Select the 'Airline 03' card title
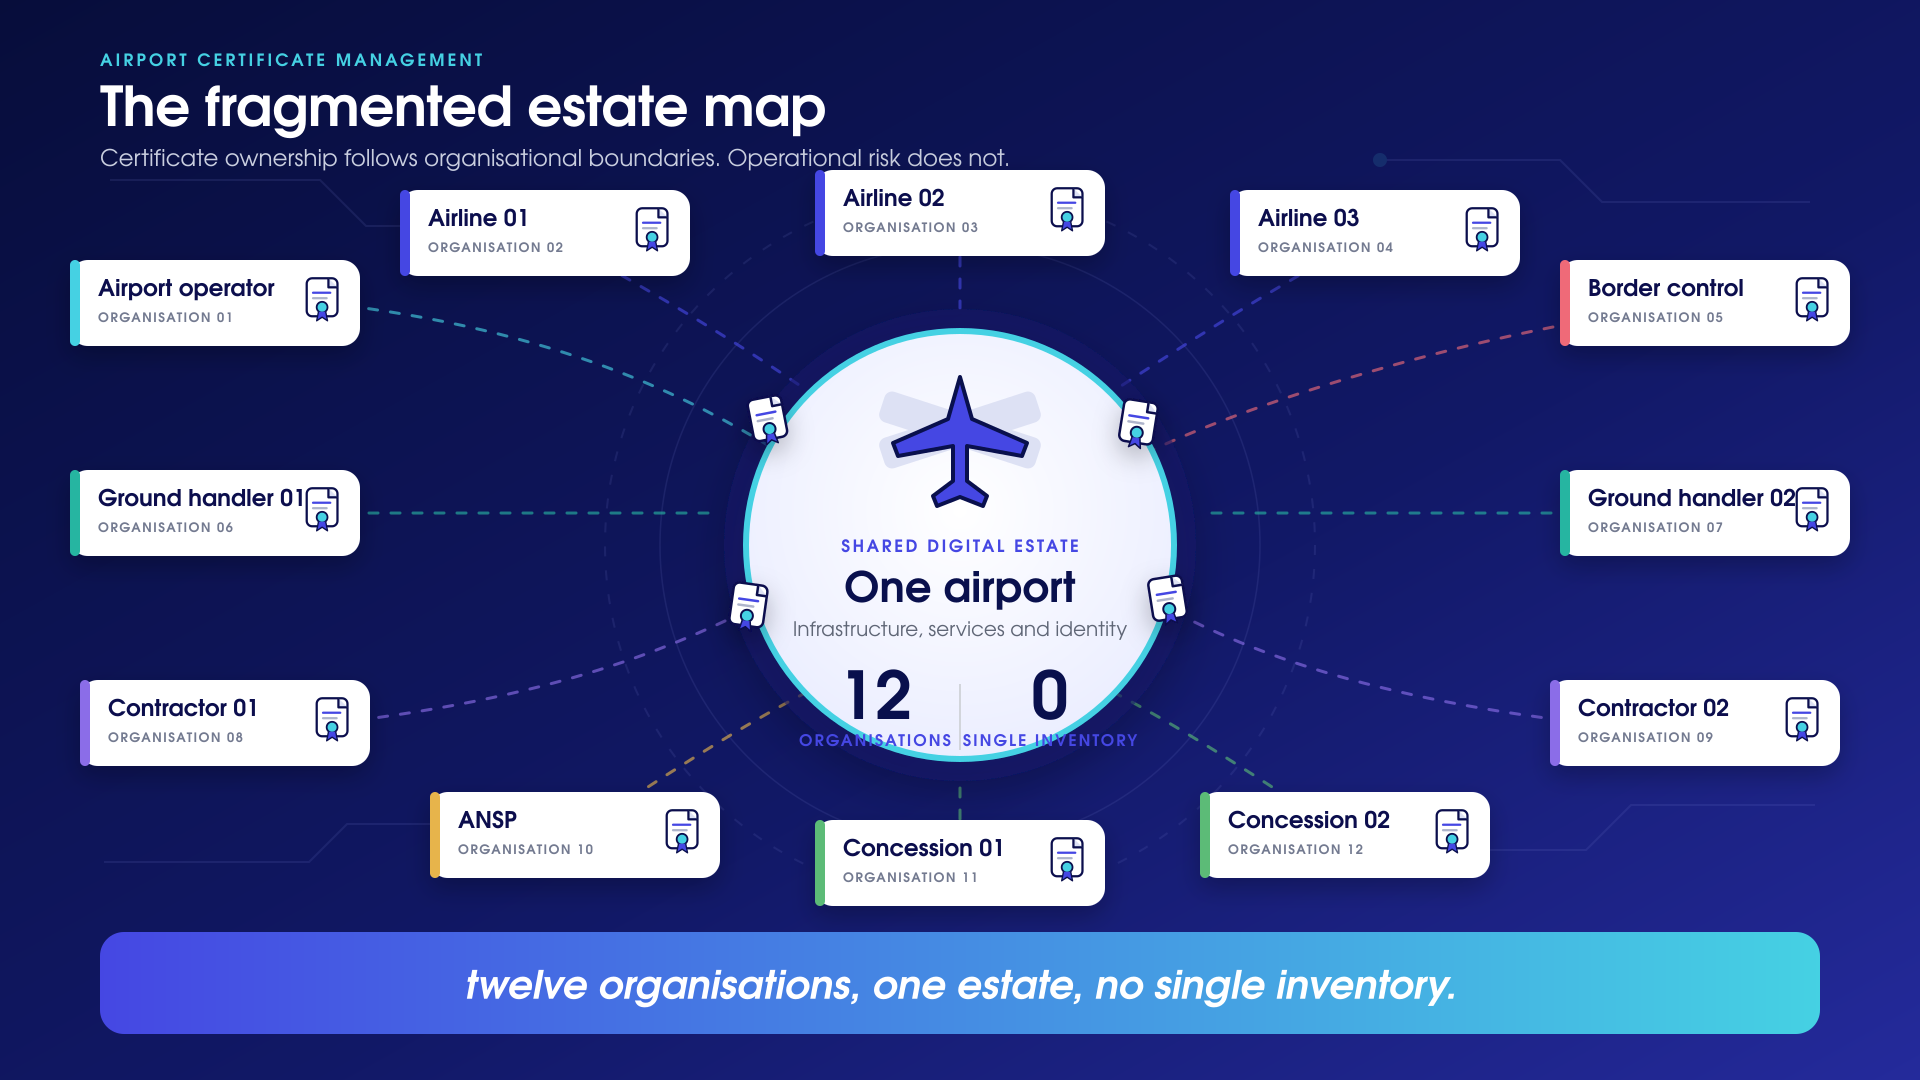Viewport: 1920px width, 1080px height. click(x=1309, y=218)
